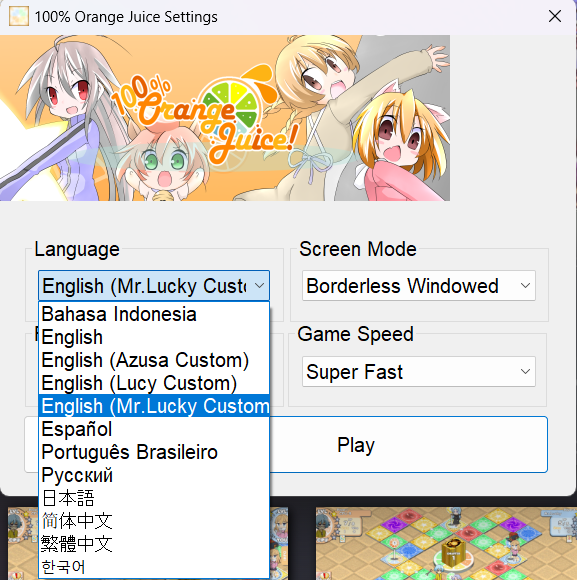
Task: Open the game board screenshot thumbnail on the right
Action: pyautogui.click(x=446, y=543)
